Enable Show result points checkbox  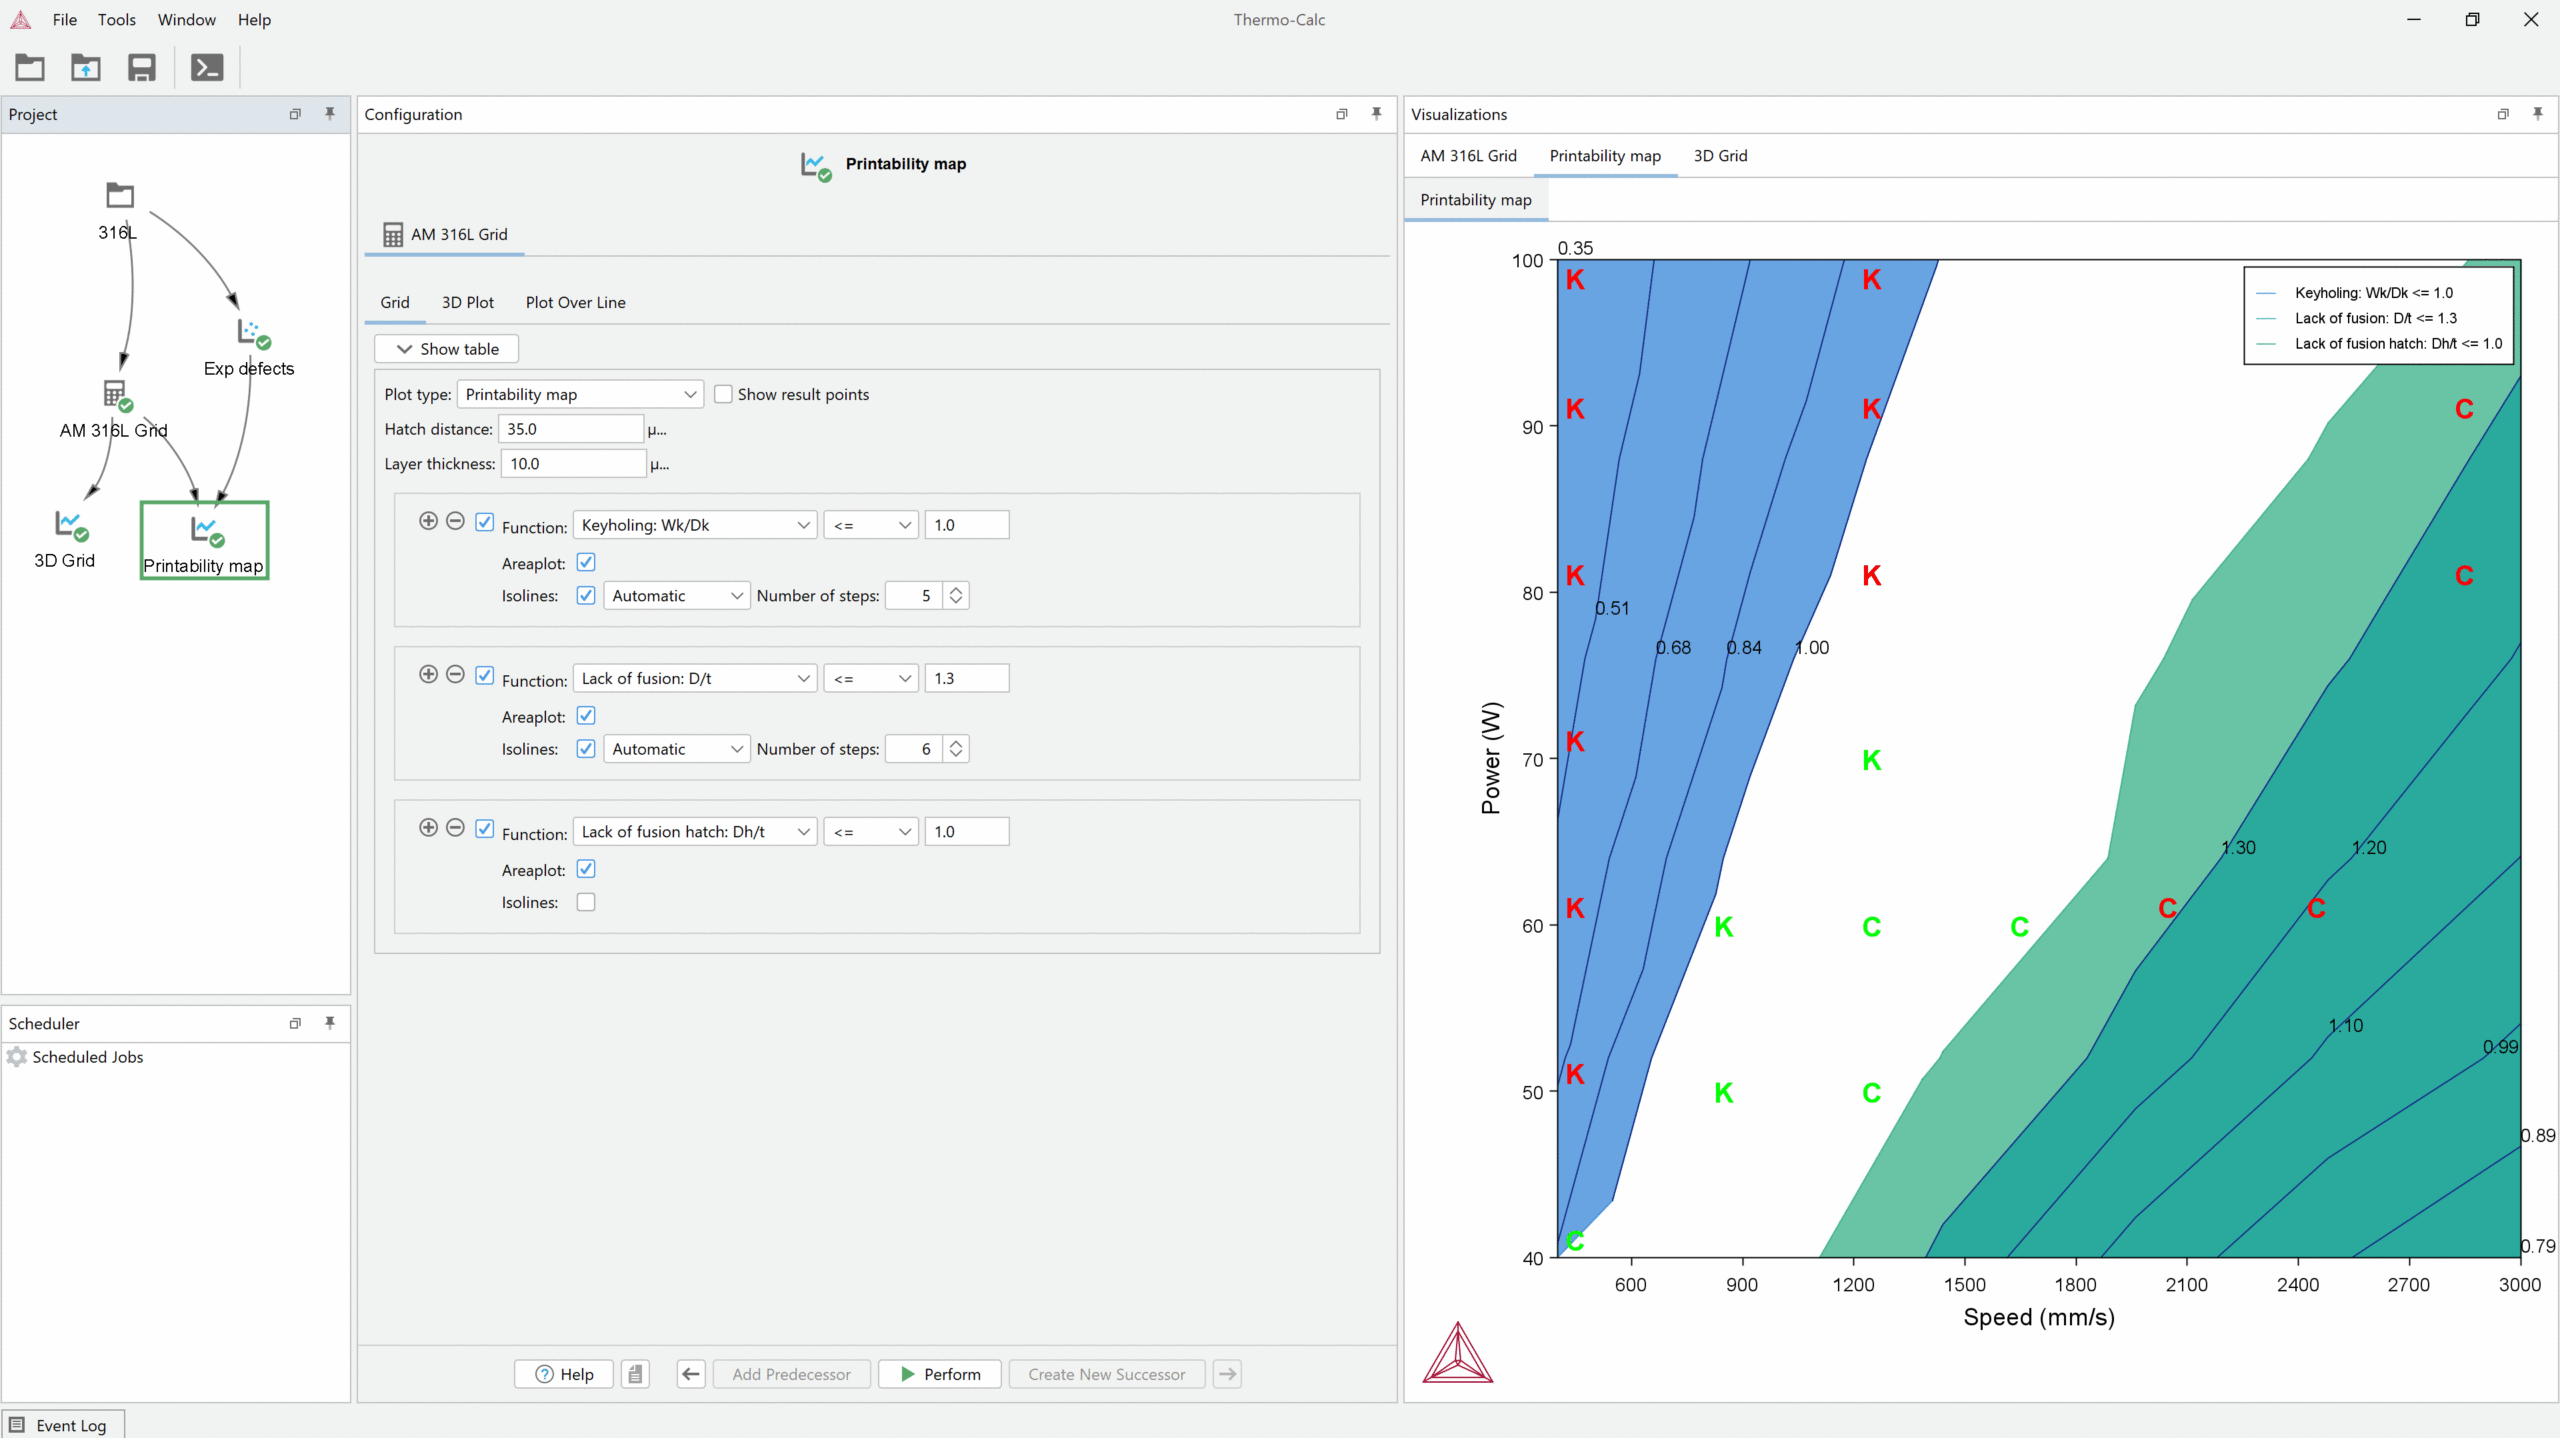pos(724,394)
